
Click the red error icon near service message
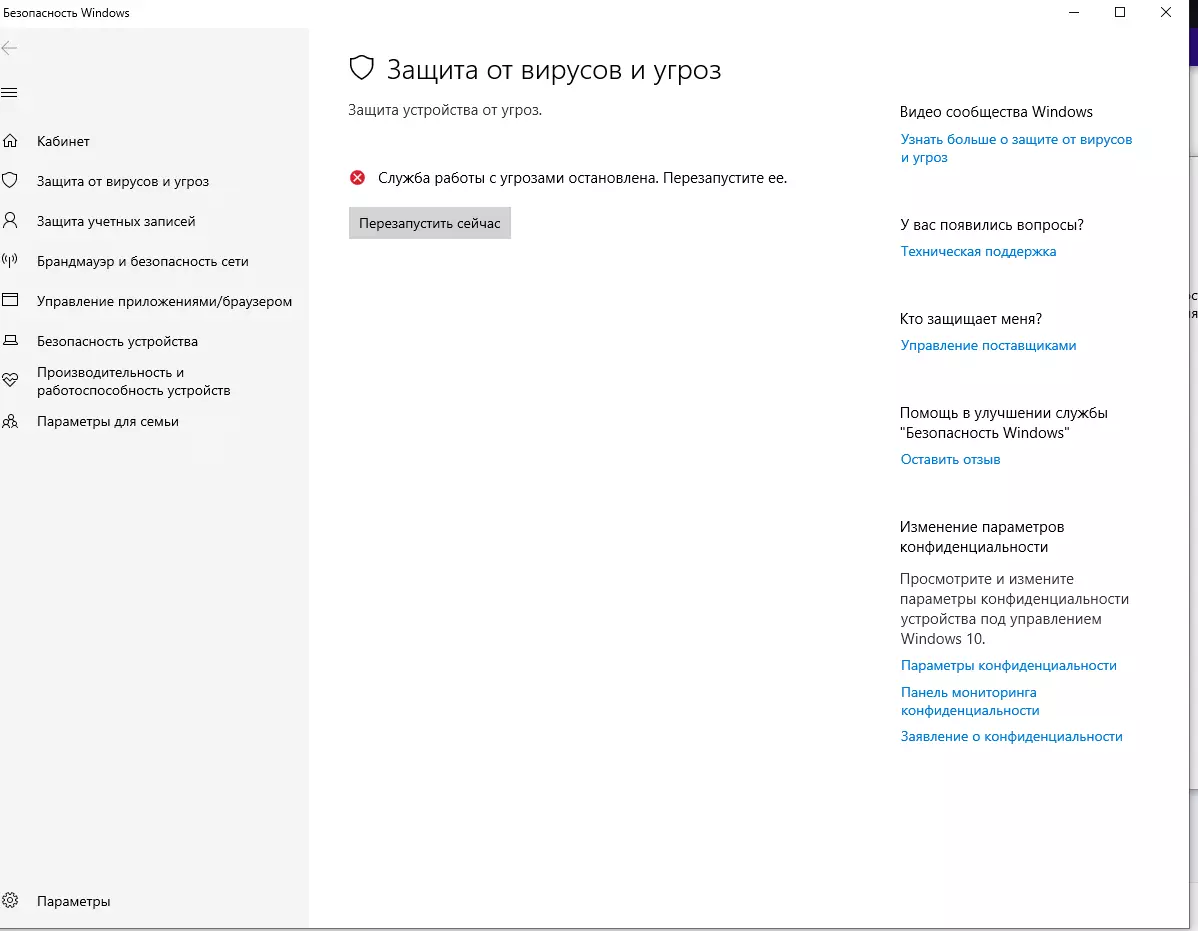(x=358, y=178)
